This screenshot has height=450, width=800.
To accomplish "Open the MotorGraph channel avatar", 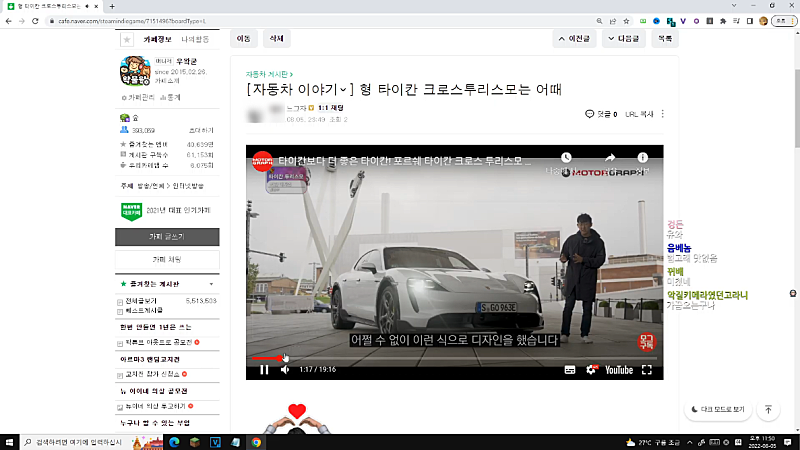I will pos(262,160).
